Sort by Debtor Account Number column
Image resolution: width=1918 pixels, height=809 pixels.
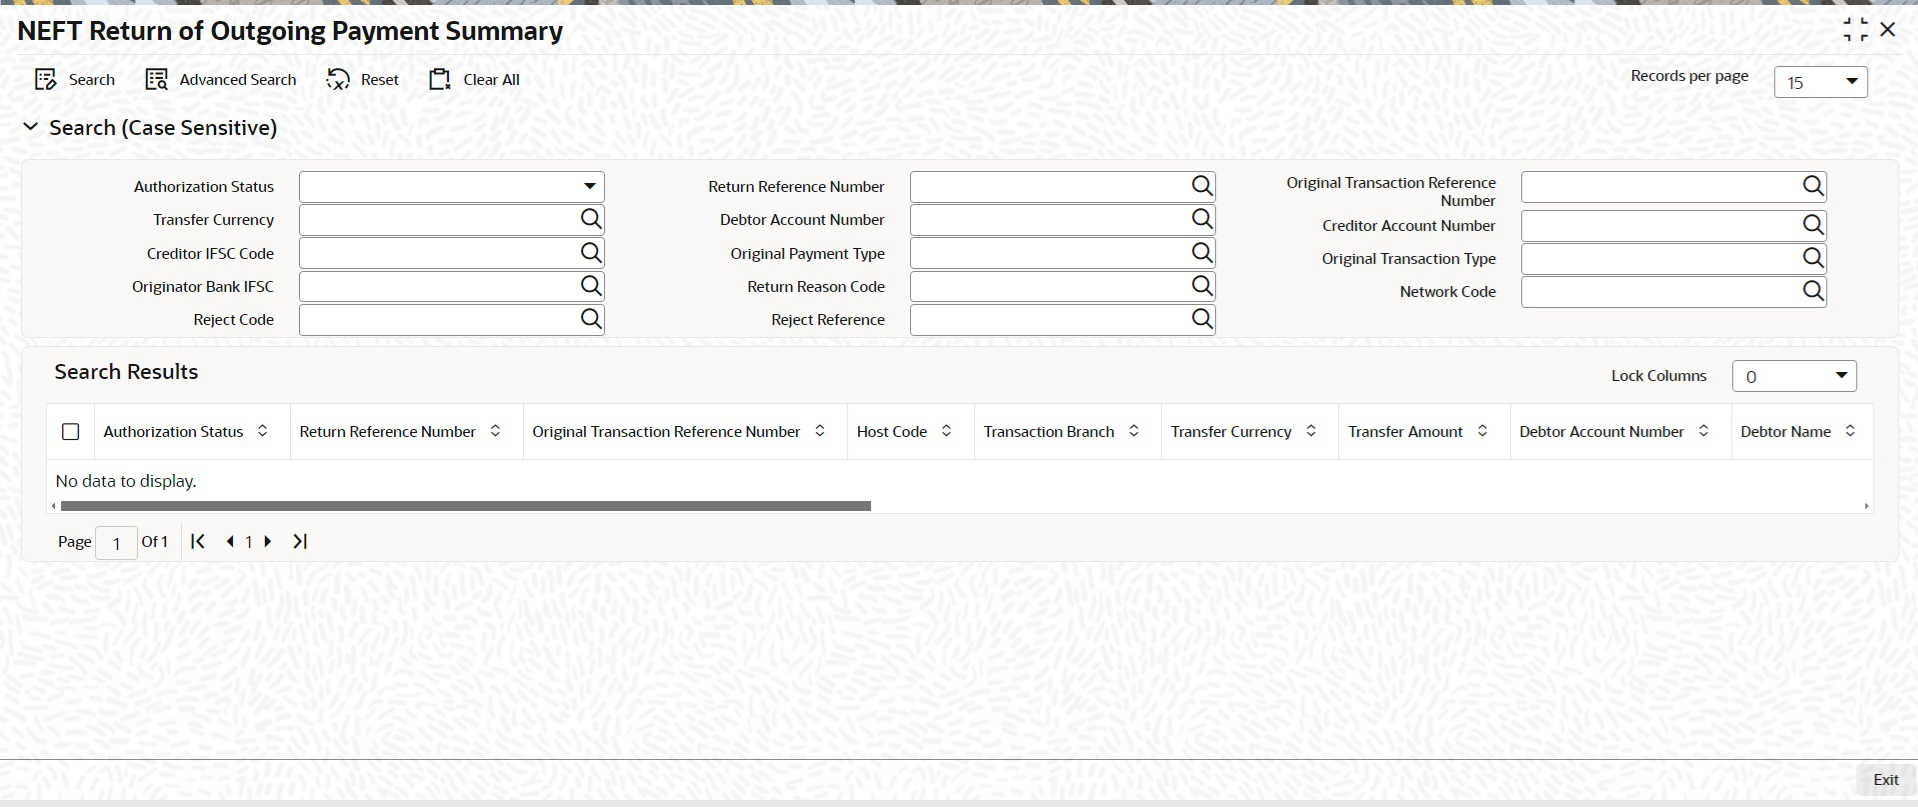pos(1704,431)
